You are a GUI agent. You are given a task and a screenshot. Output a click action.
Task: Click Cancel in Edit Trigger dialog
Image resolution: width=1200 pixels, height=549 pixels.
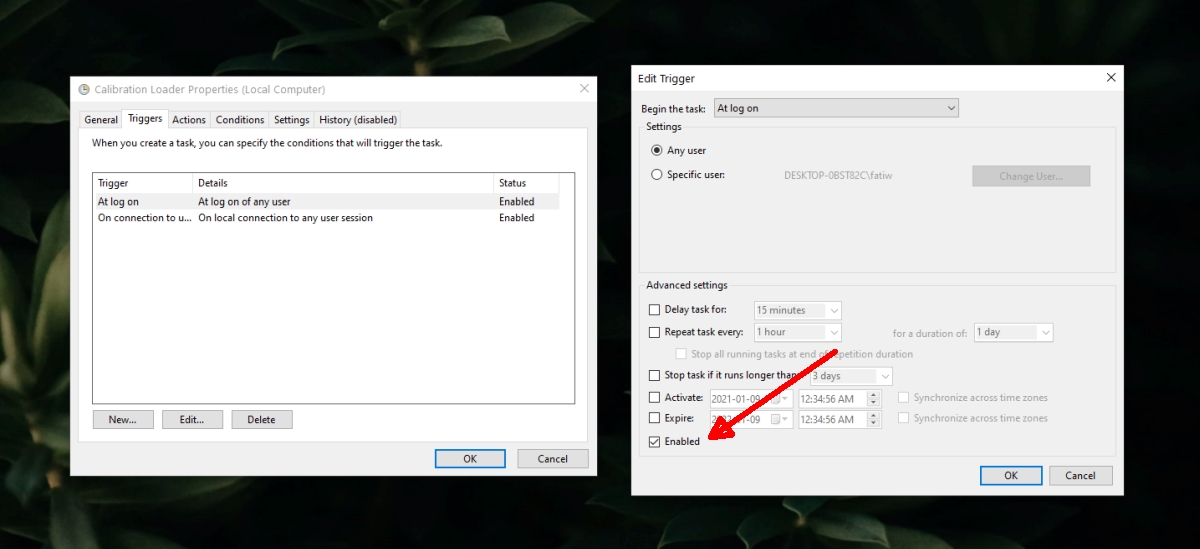[x=1081, y=476]
